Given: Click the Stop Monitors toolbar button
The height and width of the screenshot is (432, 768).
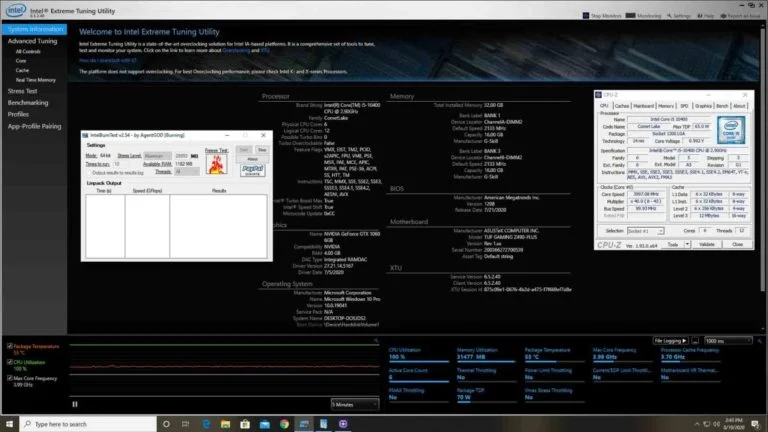Looking at the screenshot, I should 602,16.
